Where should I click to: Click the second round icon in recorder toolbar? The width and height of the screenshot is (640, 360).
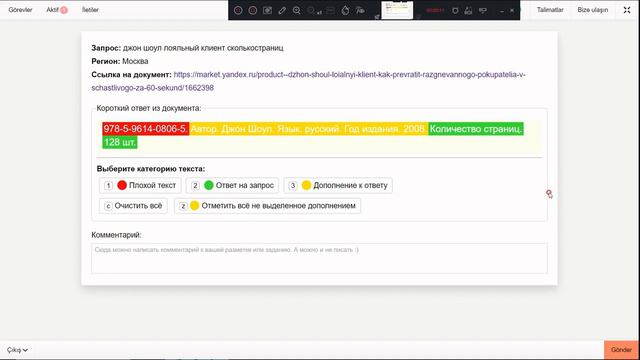pos(253,11)
